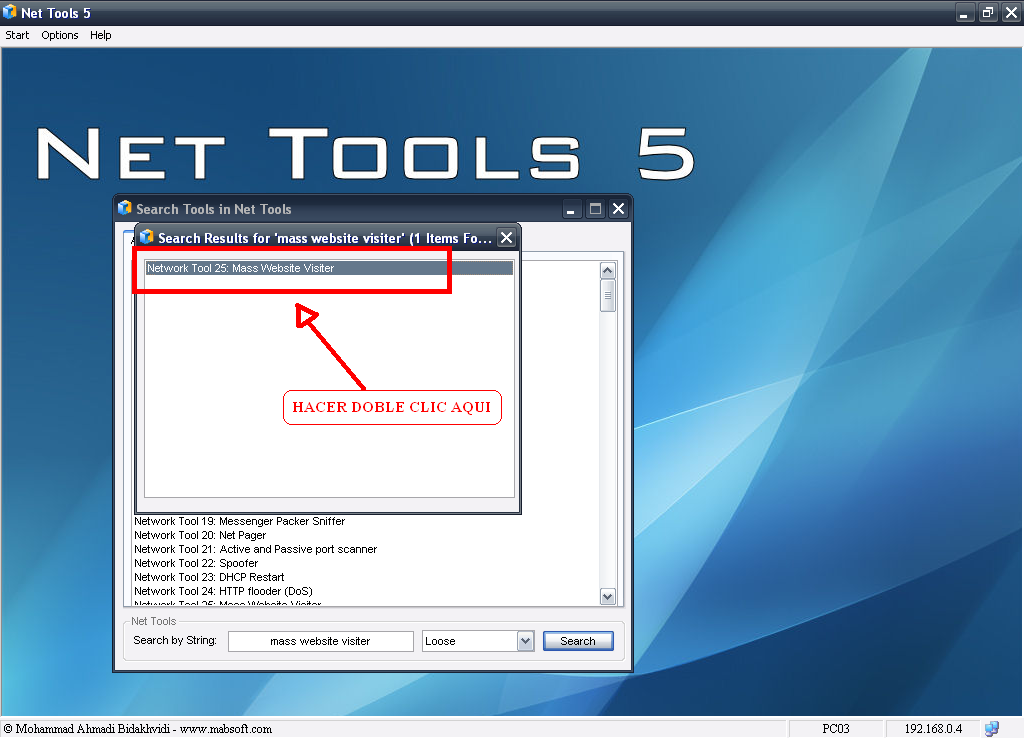Screen dimensions: 1024x738
Task: Close the Net Tools 5 main window
Action: (x=1012, y=12)
